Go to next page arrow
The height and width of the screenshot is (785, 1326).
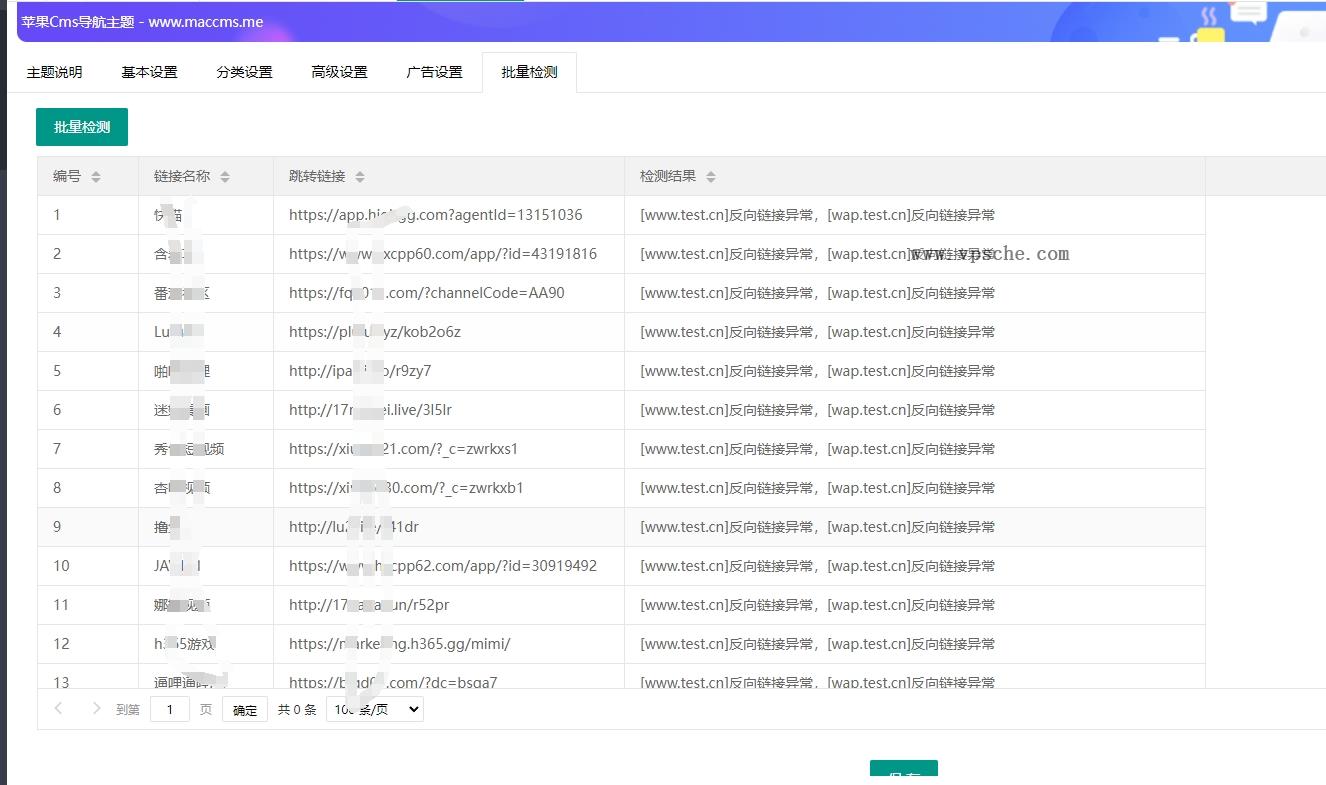[96, 709]
